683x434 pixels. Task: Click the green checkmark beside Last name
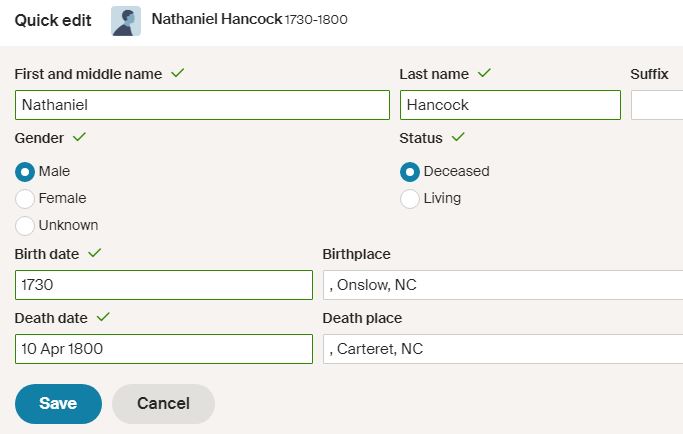[484, 73]
